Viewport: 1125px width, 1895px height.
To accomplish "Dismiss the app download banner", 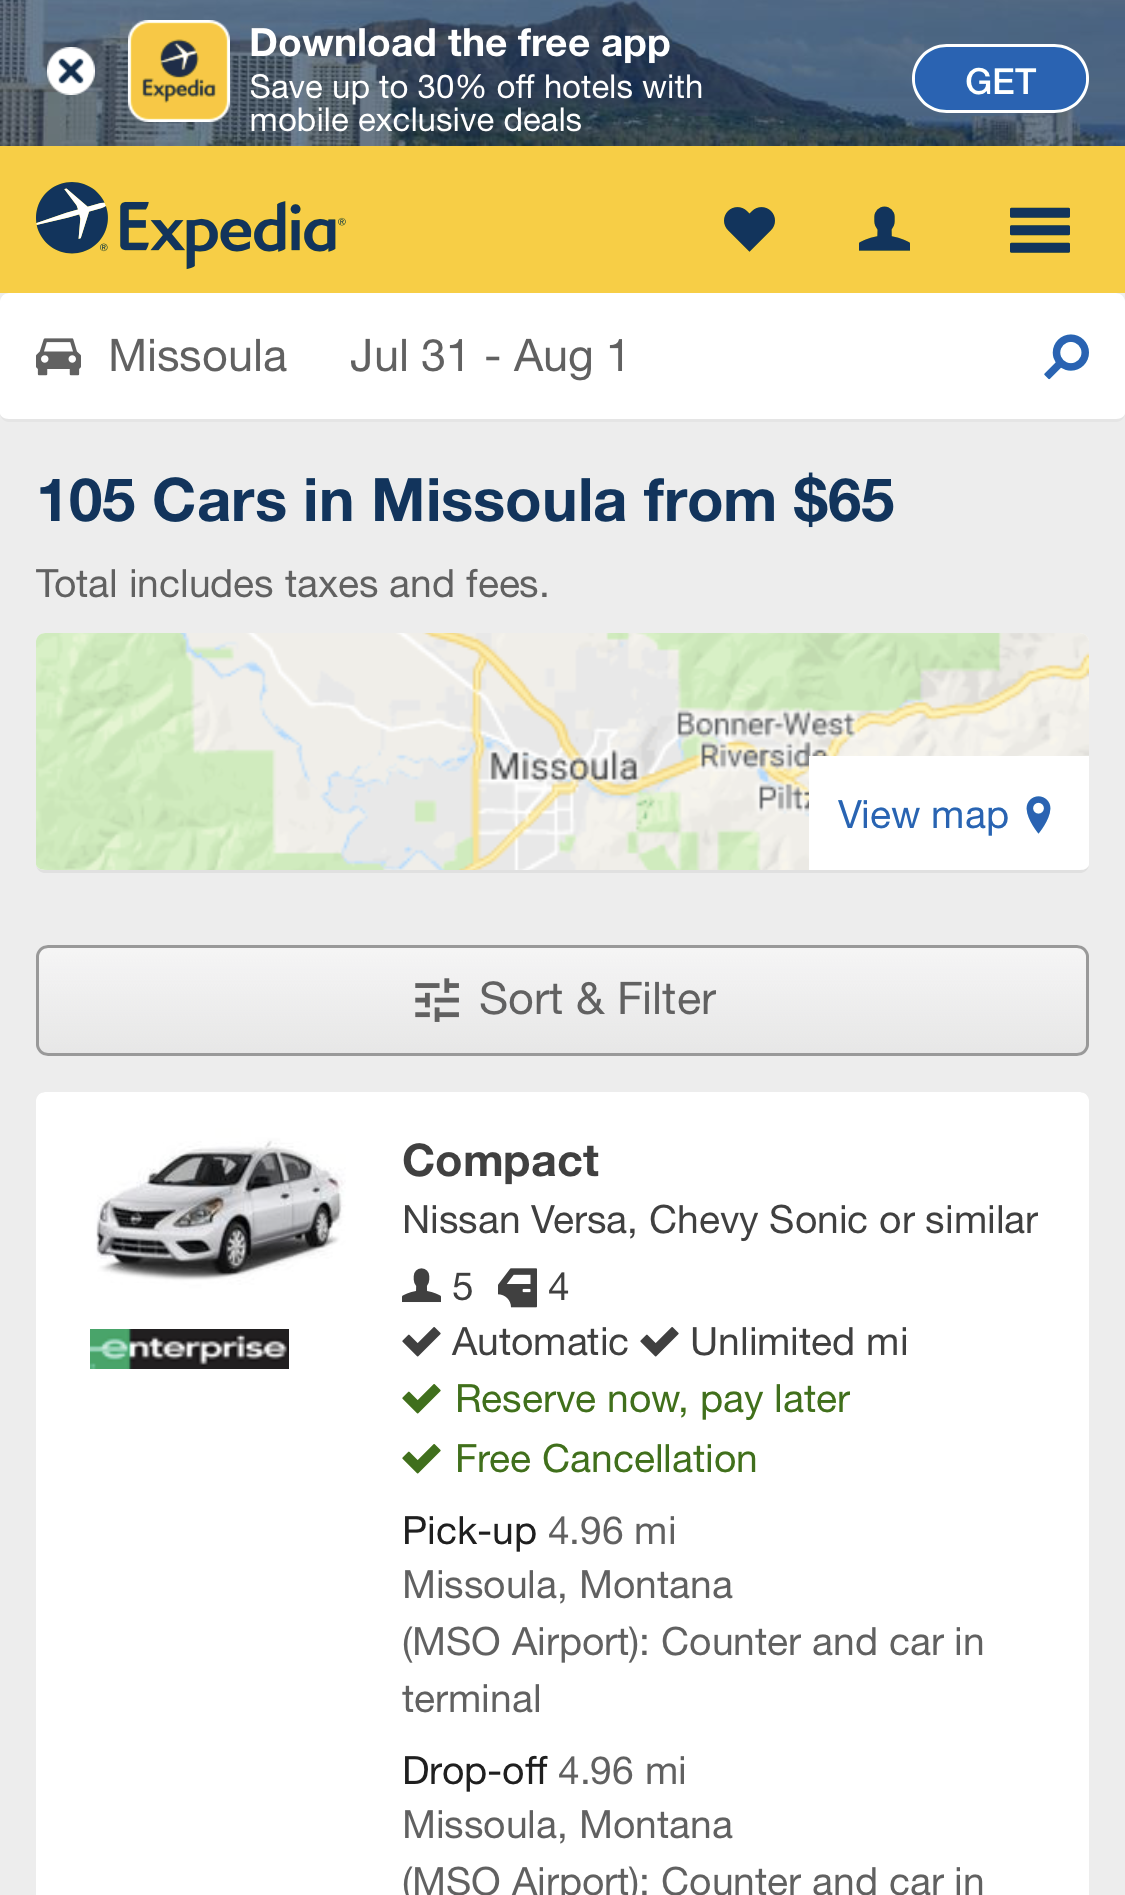I will click(71, 71).
